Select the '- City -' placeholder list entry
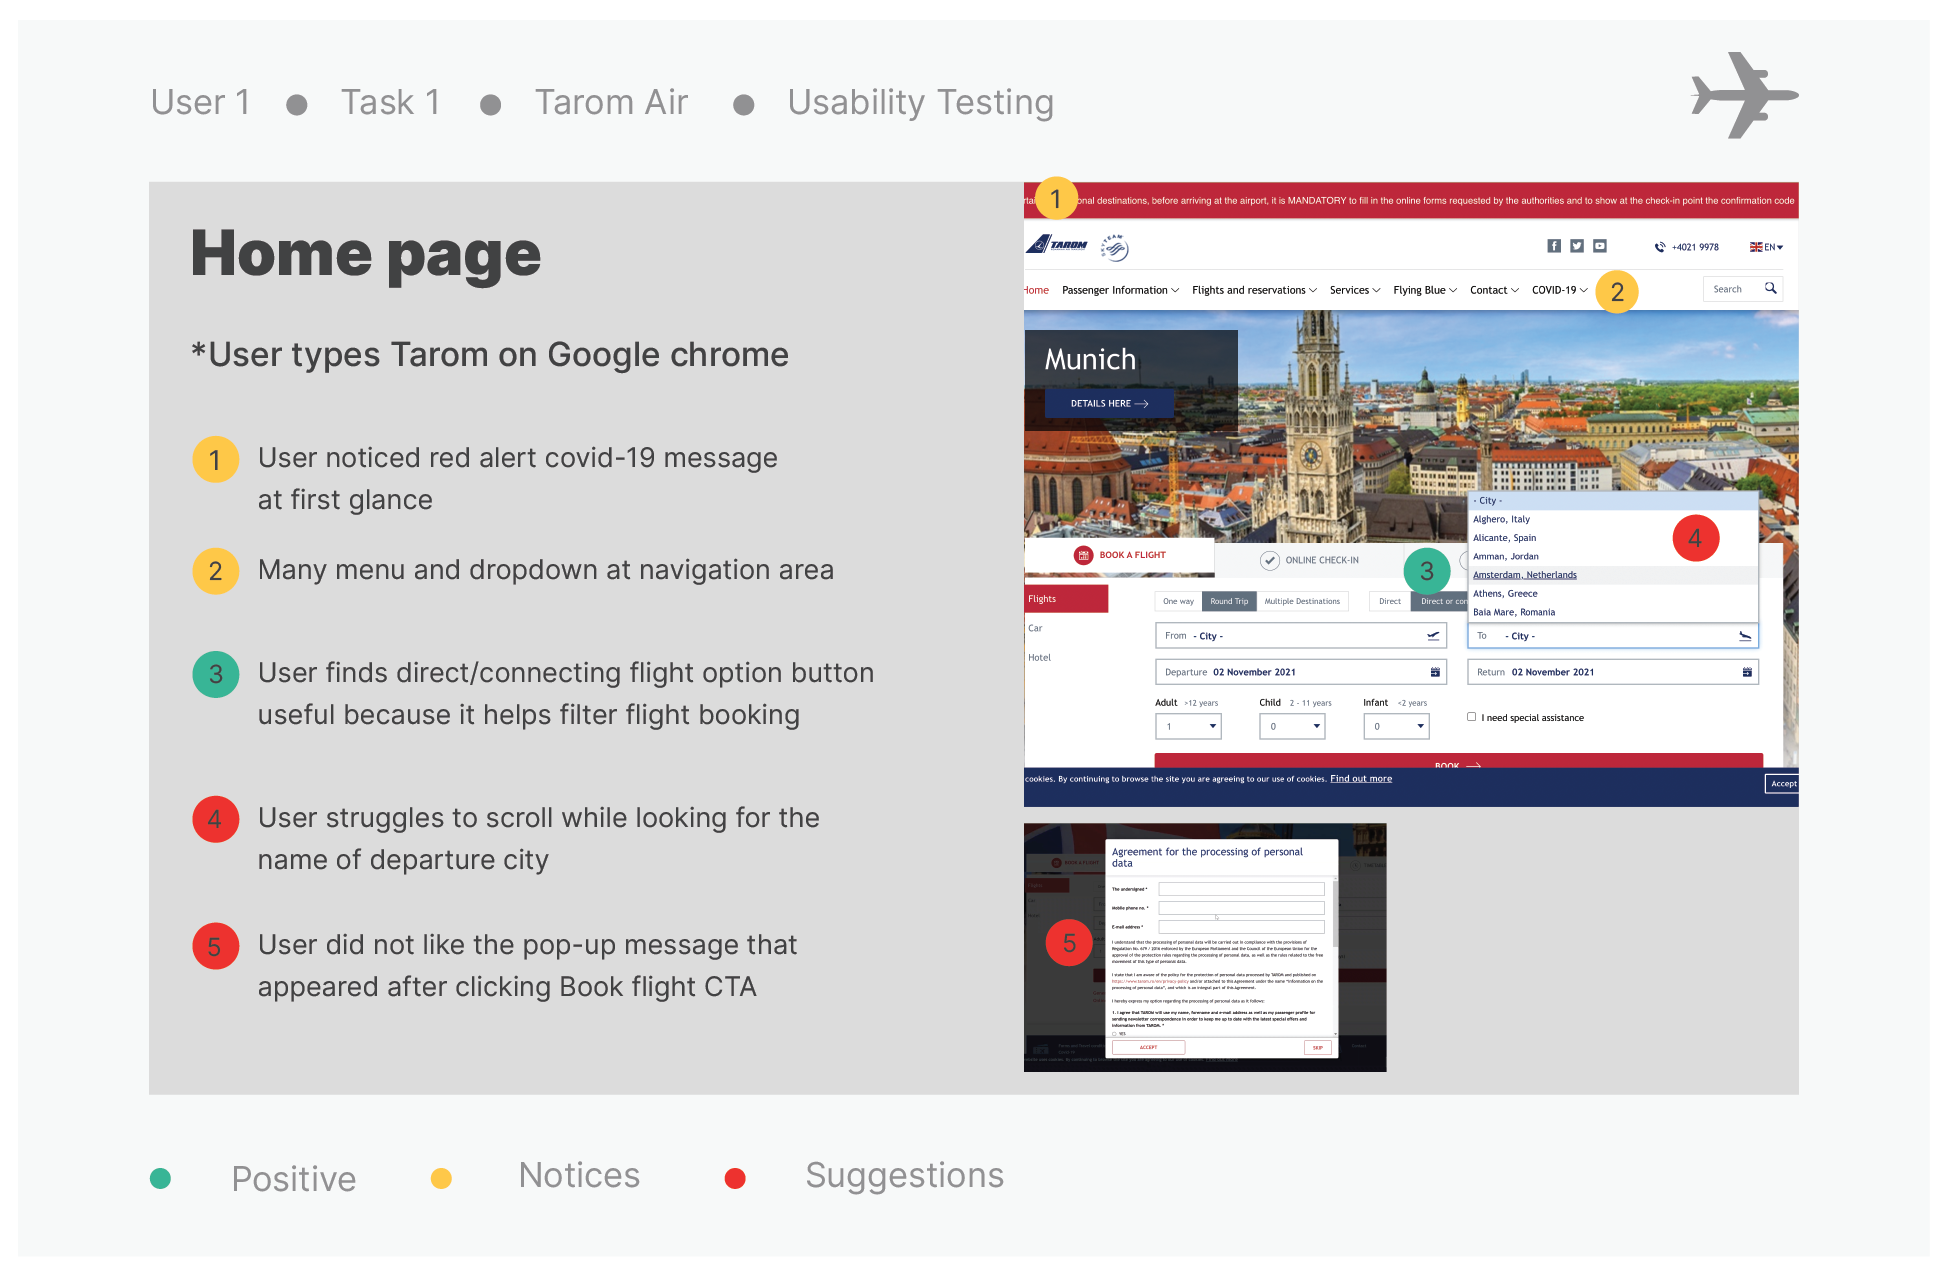 (x=1612, y=501)
